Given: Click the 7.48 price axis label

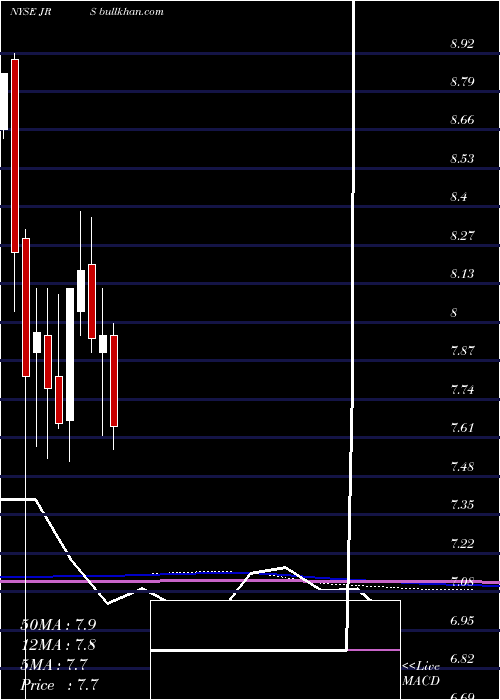Looking at the screenshot, I should pyautogui.click(x=462, y=467).
